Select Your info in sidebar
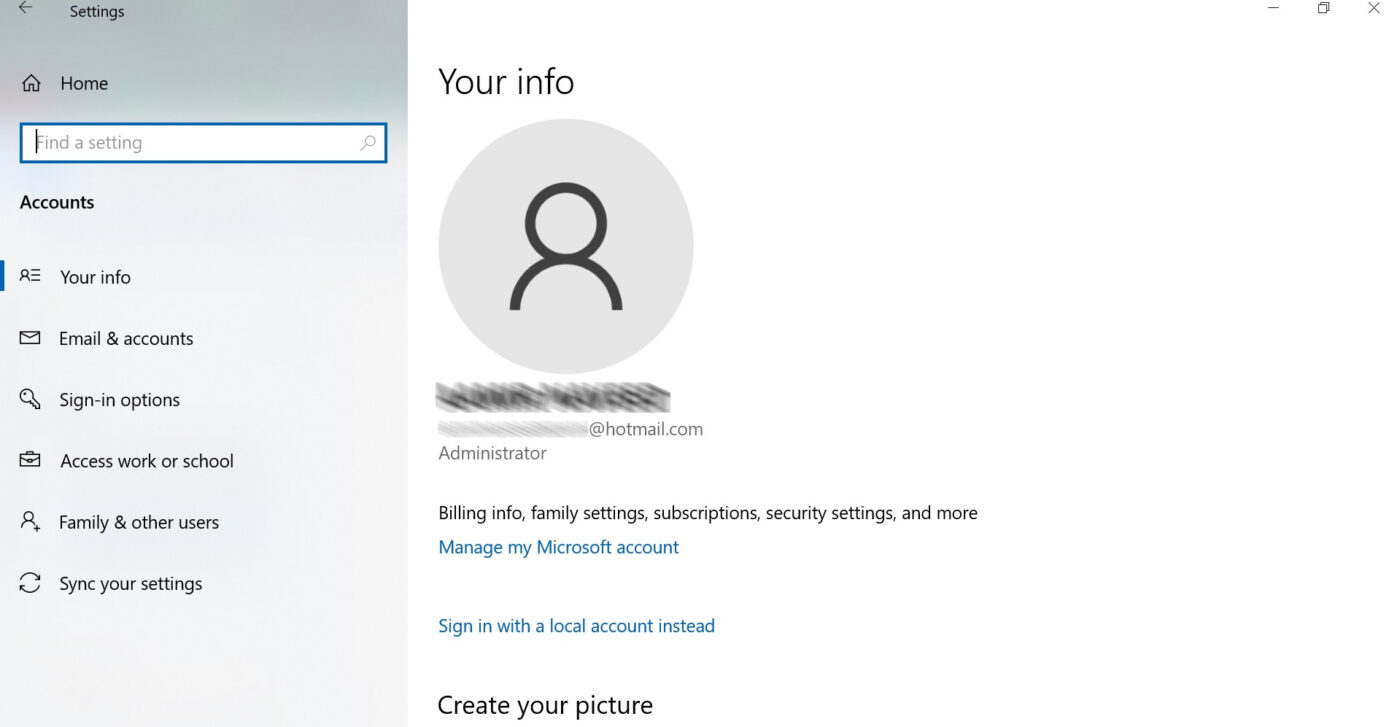 point(95,277)
